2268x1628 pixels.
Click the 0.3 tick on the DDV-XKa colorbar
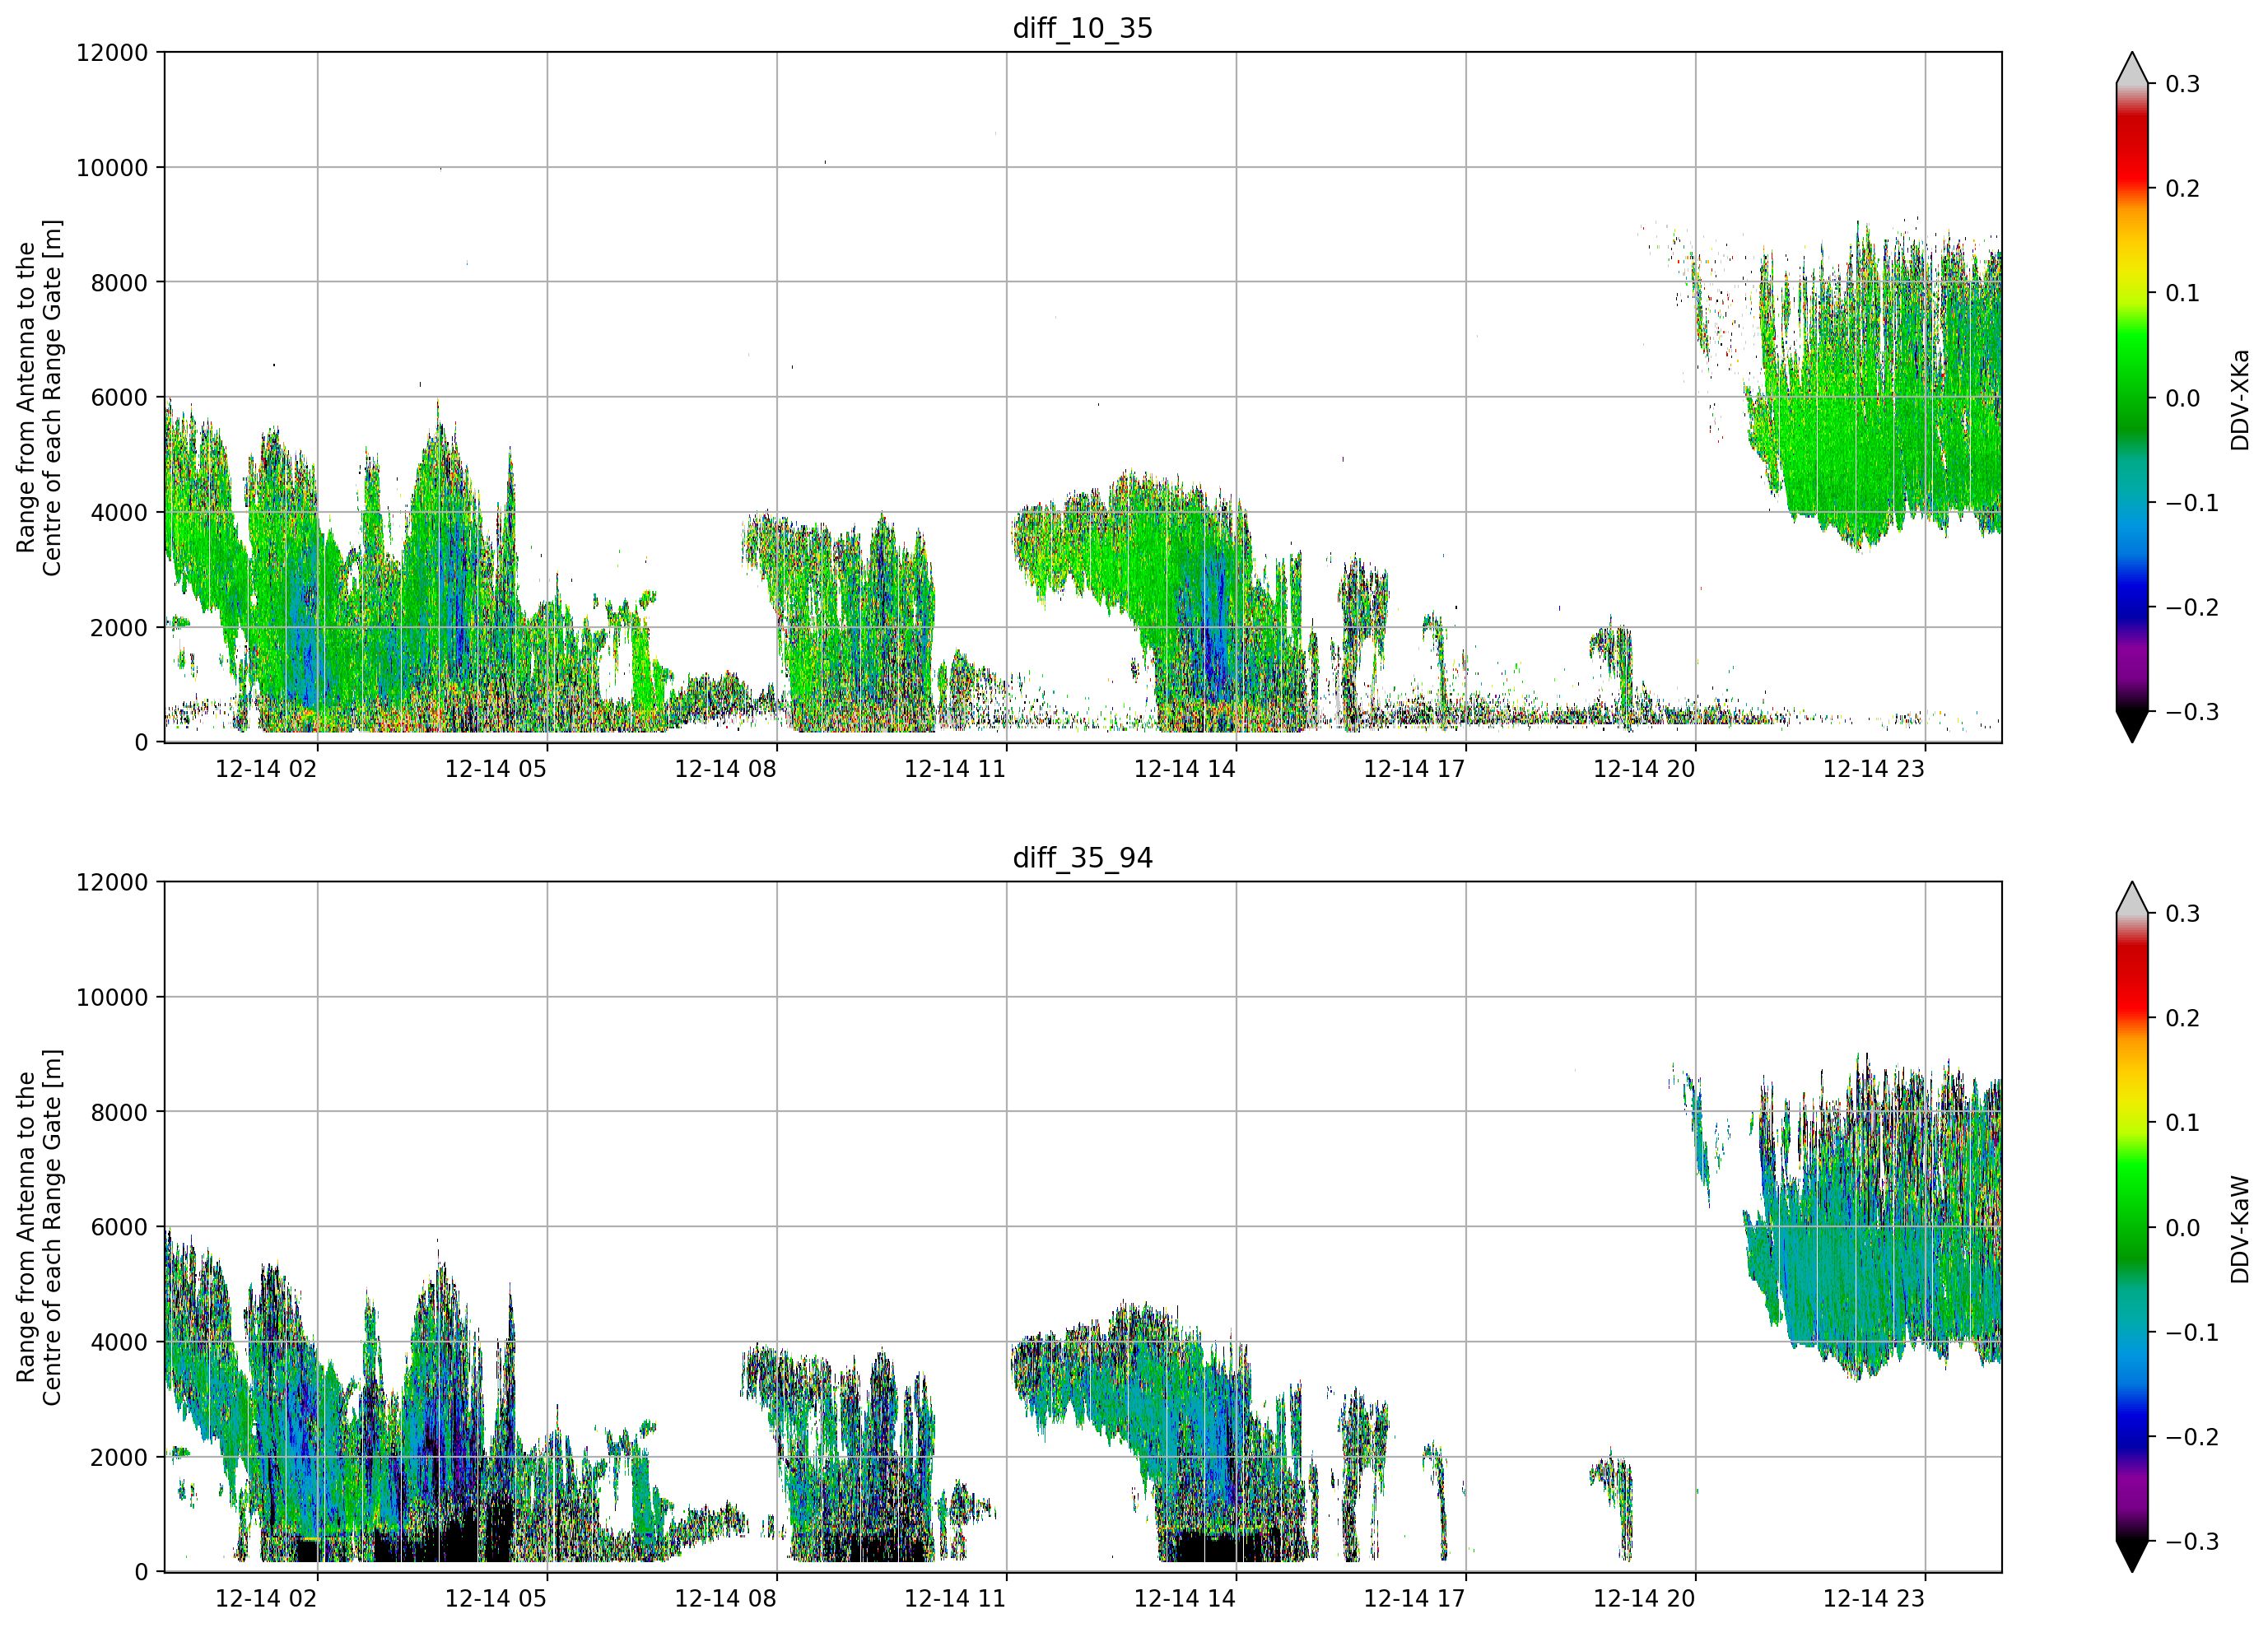pos(2182,84)
